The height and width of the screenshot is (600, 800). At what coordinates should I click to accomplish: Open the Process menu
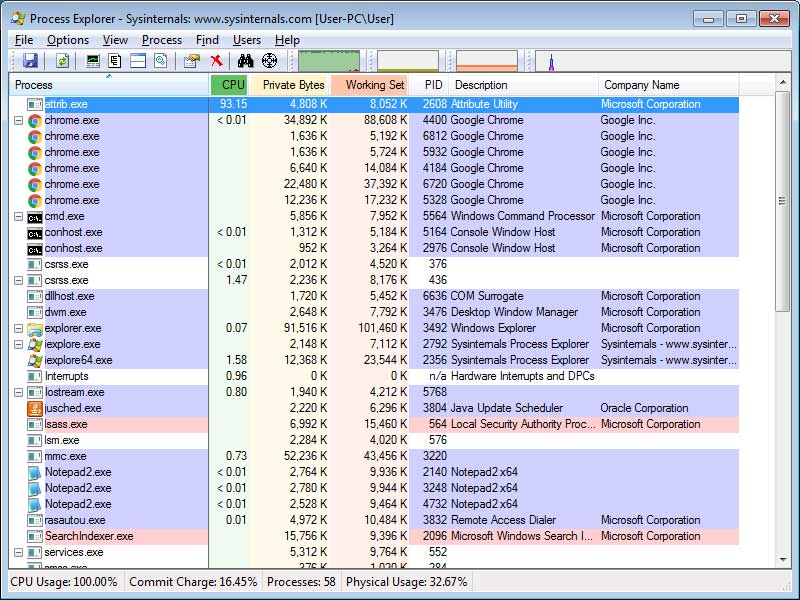point(162,40)
